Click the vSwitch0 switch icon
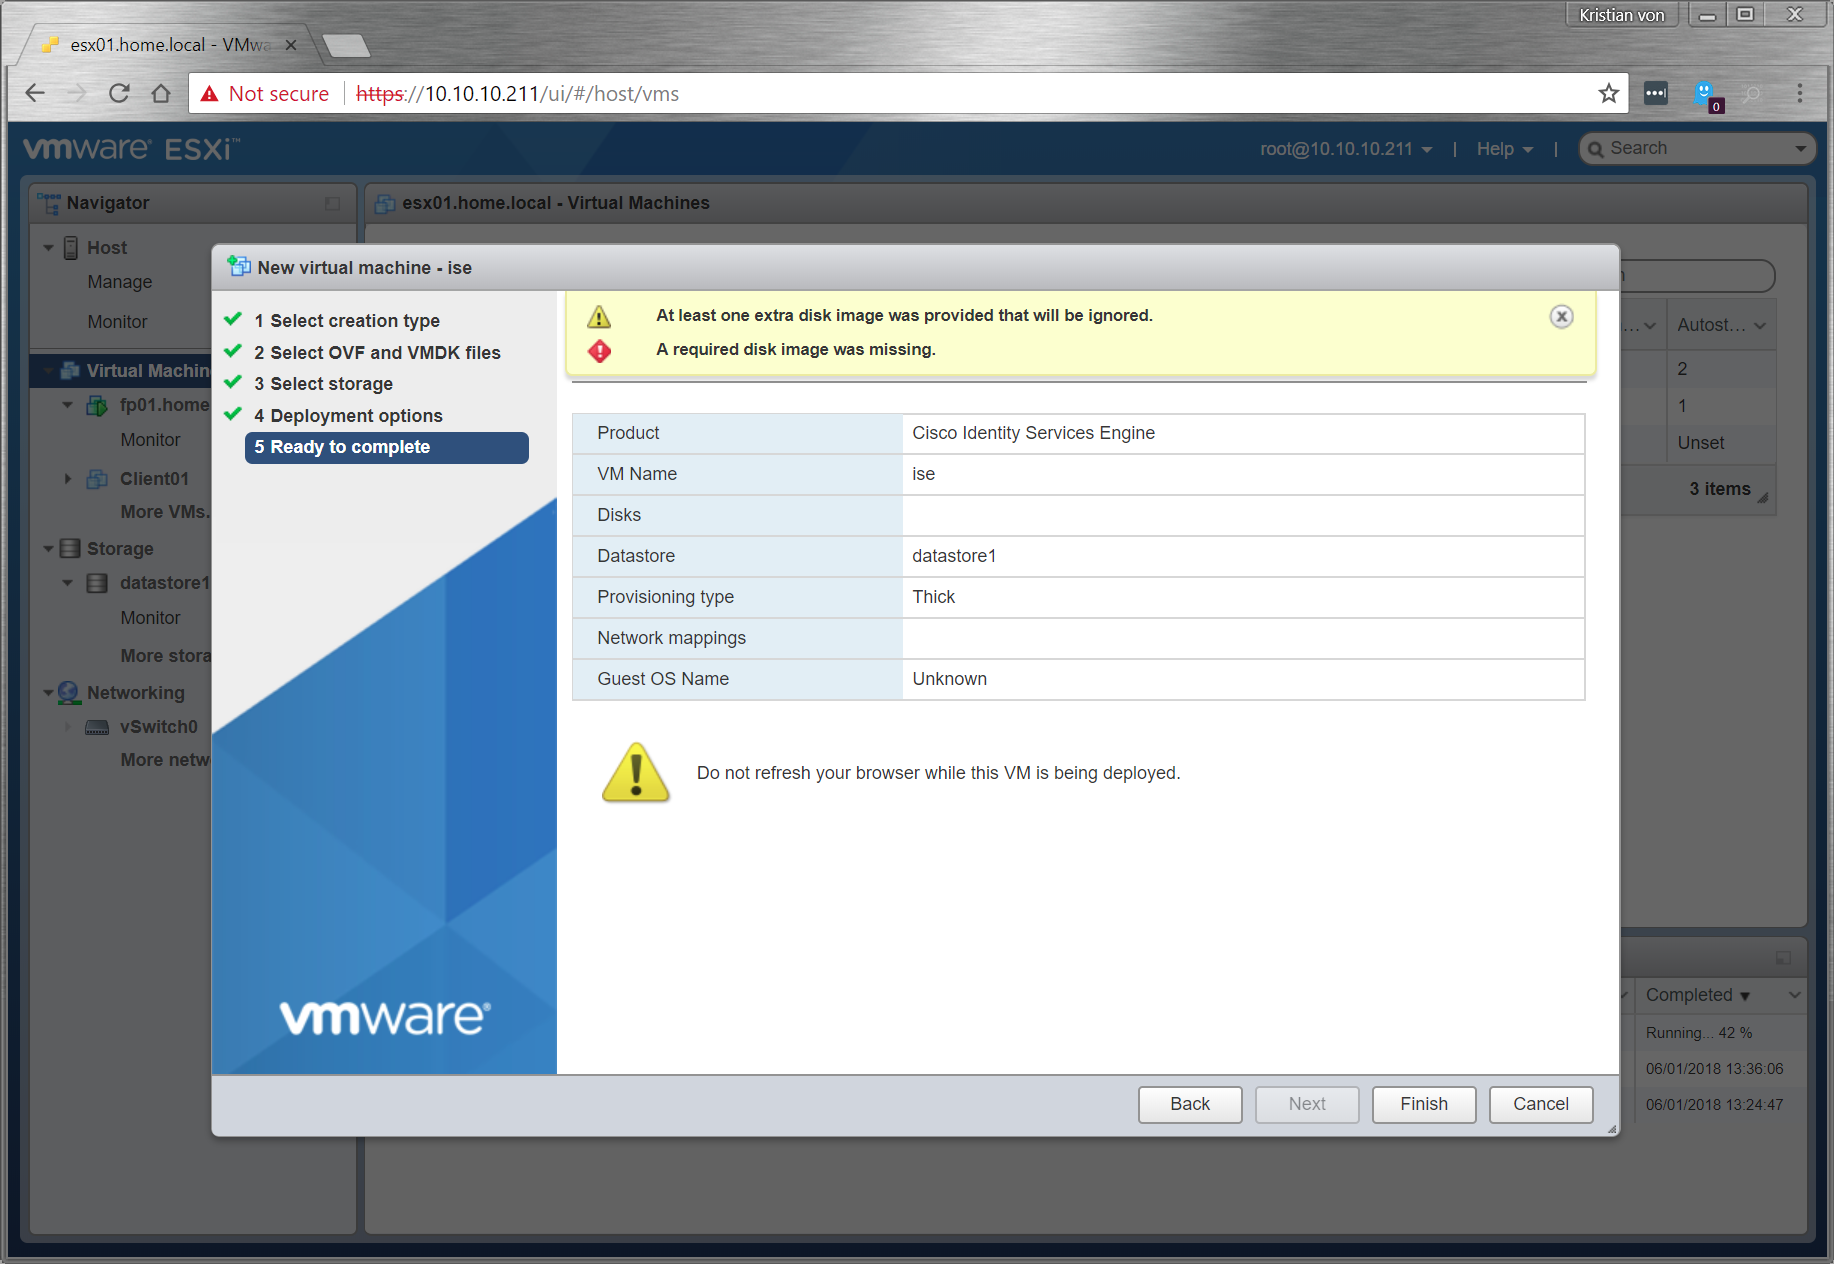The width and height of the screenshot is (1834, 1264). click(x=97, y=727)
